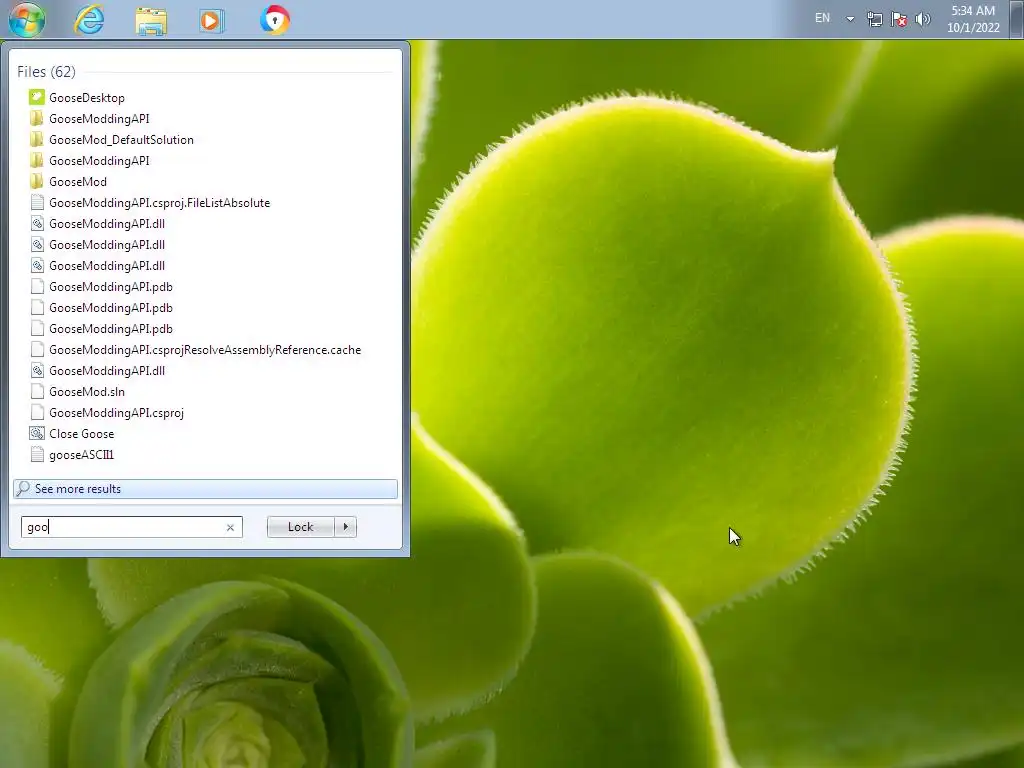Open GooseMod_DefaultSolution folder icon
This screenshot has height=768, width=1024.
[37, 139]
